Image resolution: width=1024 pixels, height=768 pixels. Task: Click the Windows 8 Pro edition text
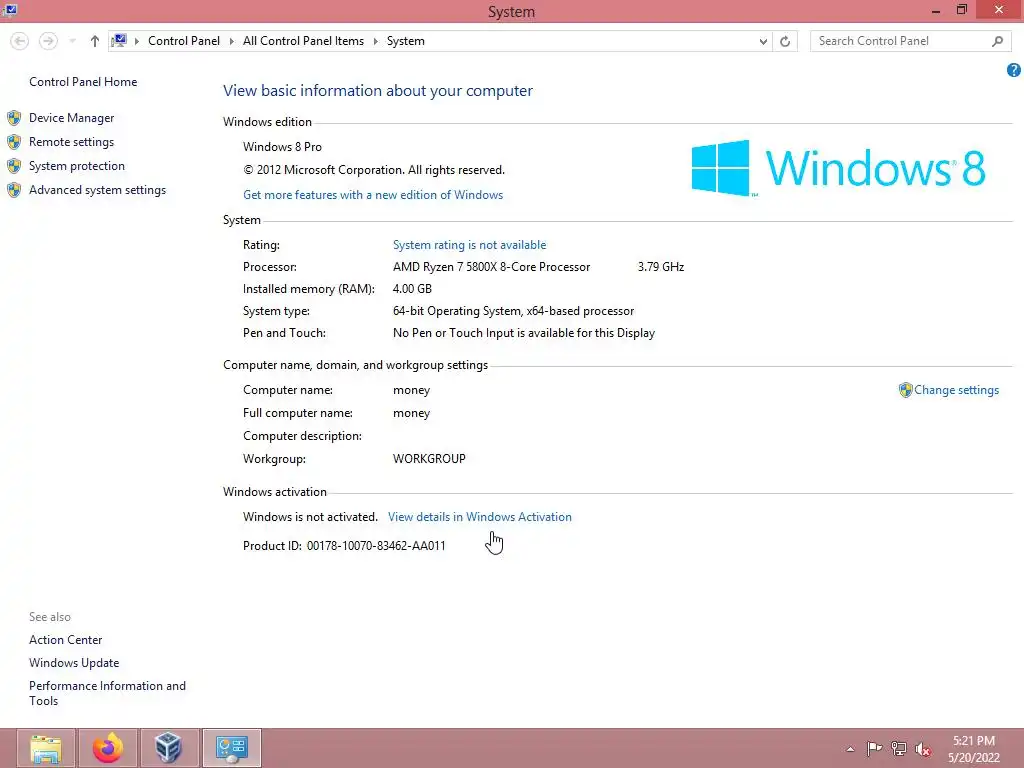[x=282, y=147]
